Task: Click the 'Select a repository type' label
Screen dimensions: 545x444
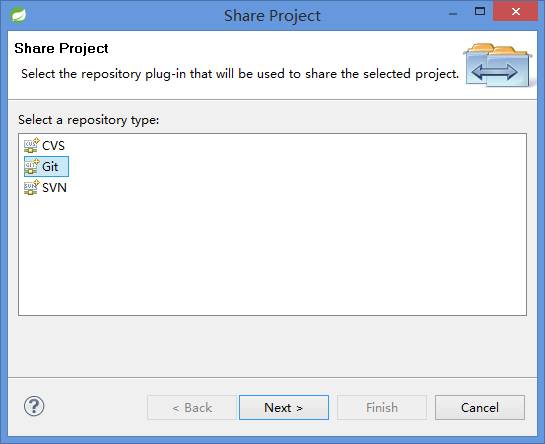Action: click(x=89, y=120)
